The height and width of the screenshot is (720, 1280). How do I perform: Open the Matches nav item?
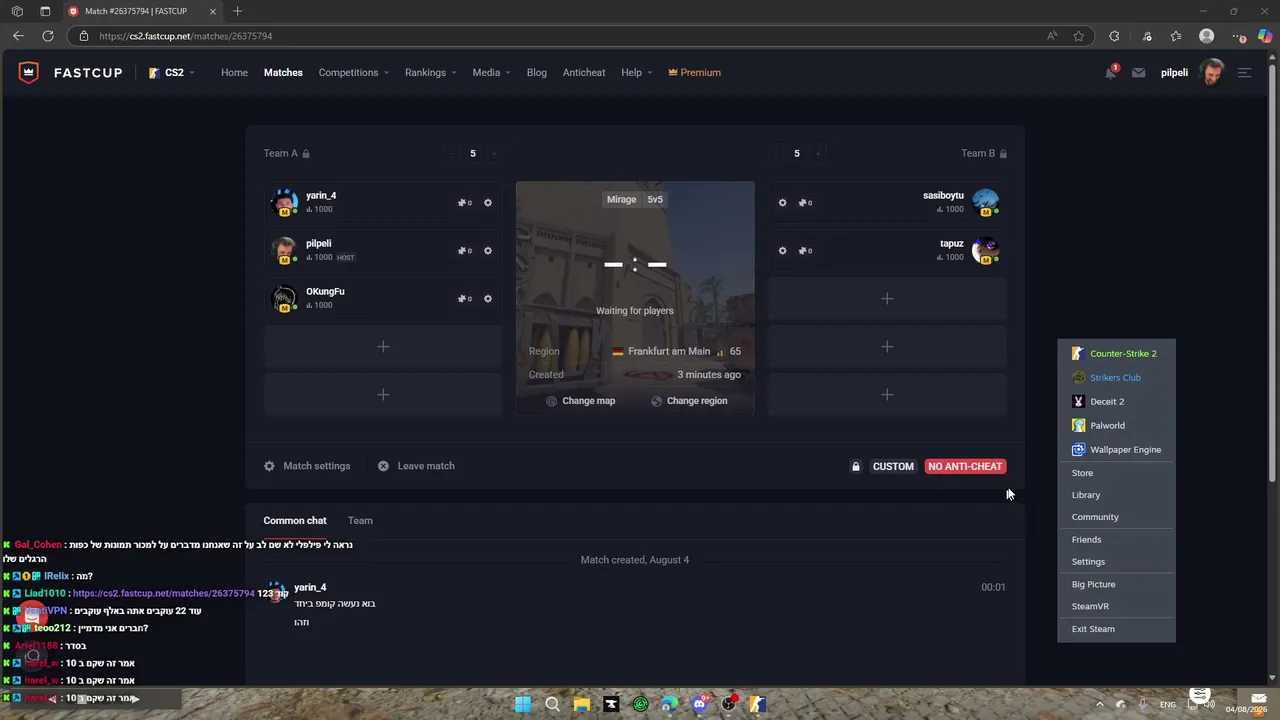[x=283, y=73]
